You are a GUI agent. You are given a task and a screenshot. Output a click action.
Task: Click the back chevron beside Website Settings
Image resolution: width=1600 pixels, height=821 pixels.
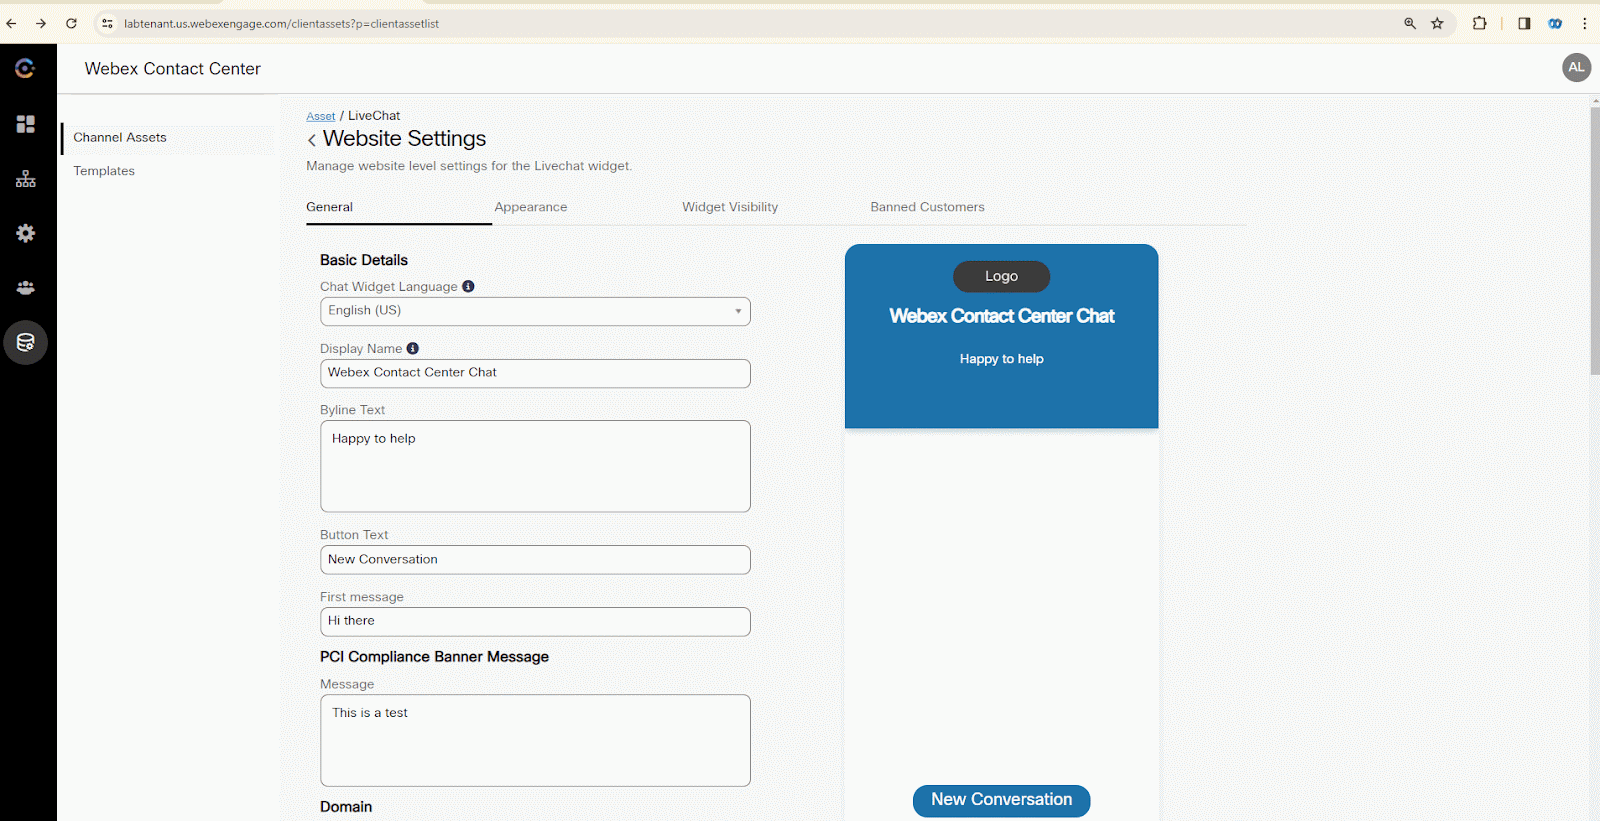click(312, 140)
